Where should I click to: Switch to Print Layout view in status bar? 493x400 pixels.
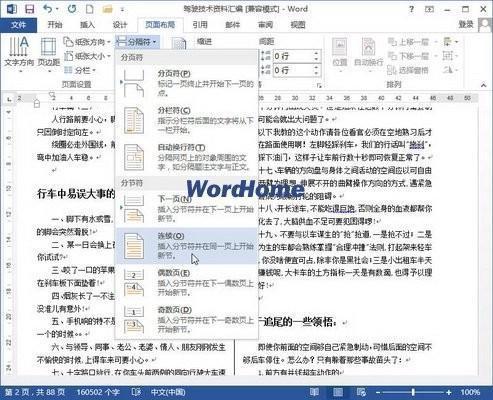[x=337, y=392]
